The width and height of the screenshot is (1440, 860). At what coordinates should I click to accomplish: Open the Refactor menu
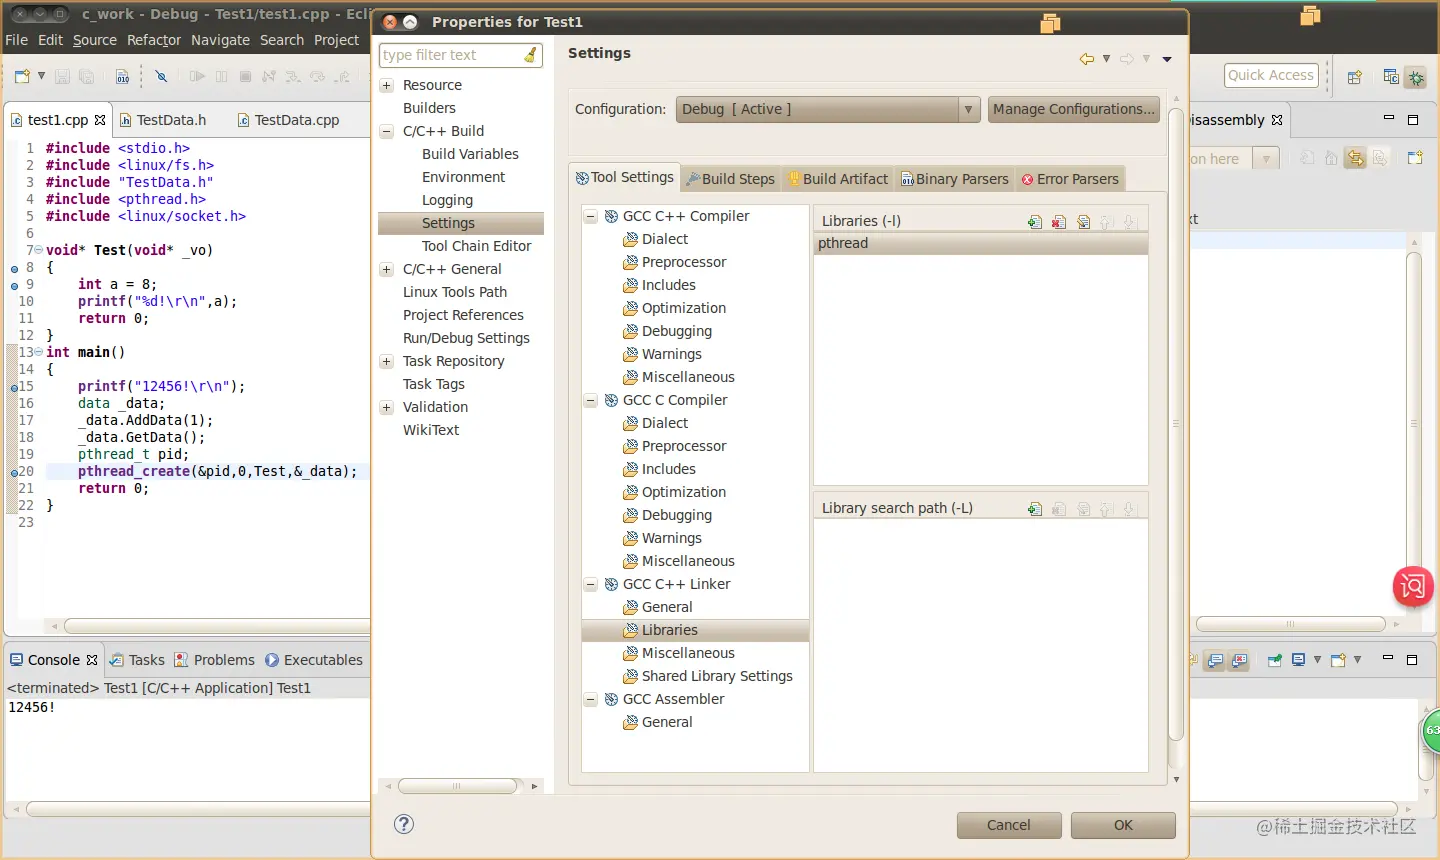(x=154, y=40)
